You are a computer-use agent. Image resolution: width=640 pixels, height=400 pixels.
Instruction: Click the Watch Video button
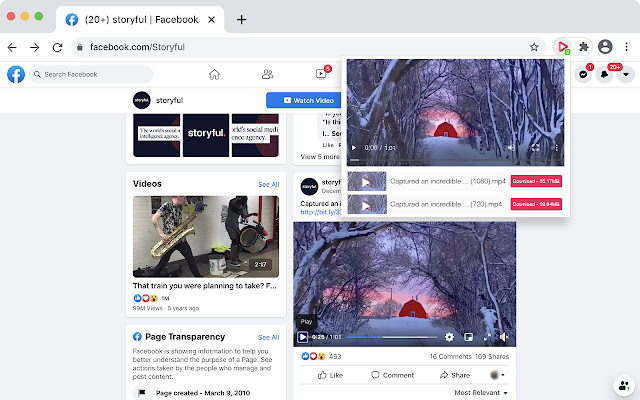[x=303, y=100]
